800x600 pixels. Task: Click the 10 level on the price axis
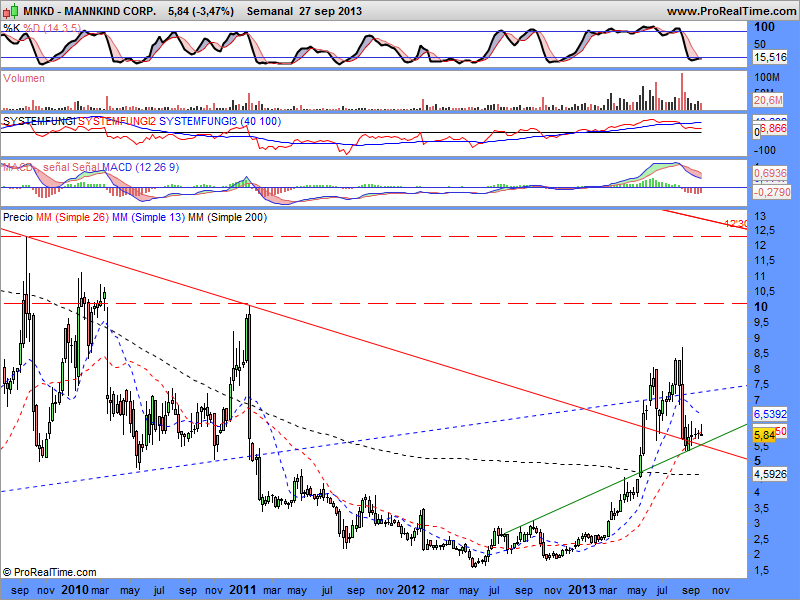761,307
